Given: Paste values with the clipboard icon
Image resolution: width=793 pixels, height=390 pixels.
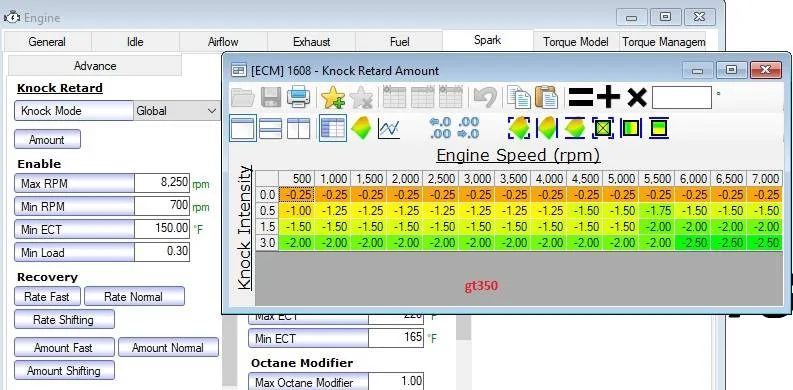Looking at the screenshot, I should [546, 97].
